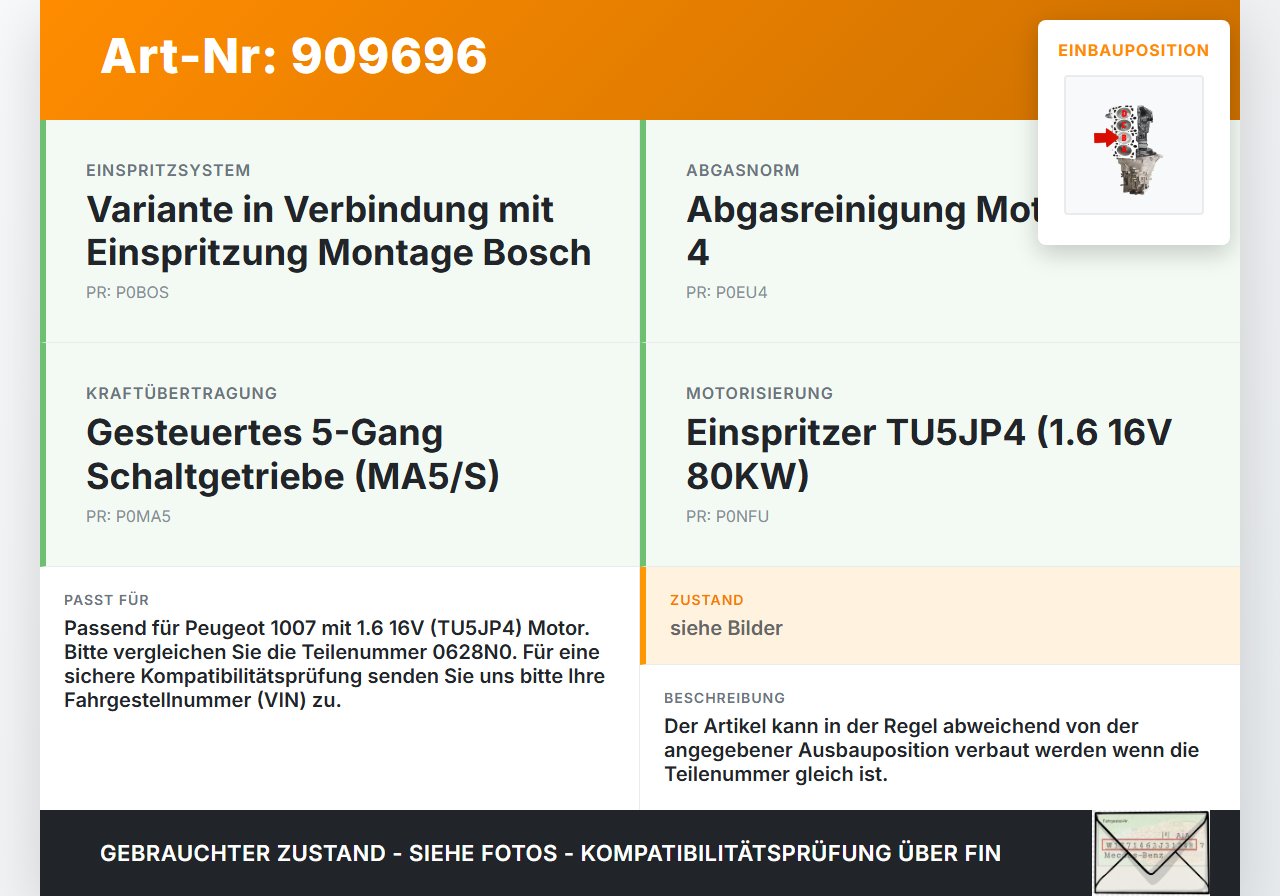Click the PASST FÜR label

click(107, 600)
